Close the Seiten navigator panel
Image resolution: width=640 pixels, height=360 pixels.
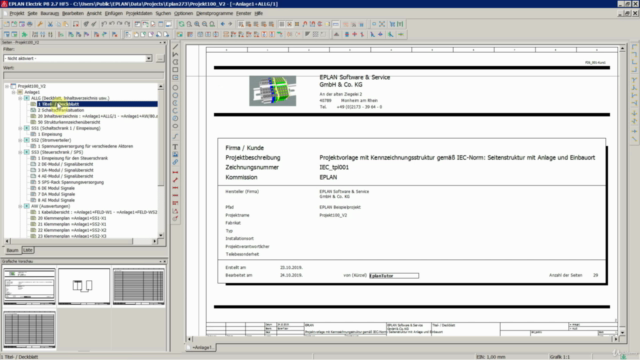(164, 42)
